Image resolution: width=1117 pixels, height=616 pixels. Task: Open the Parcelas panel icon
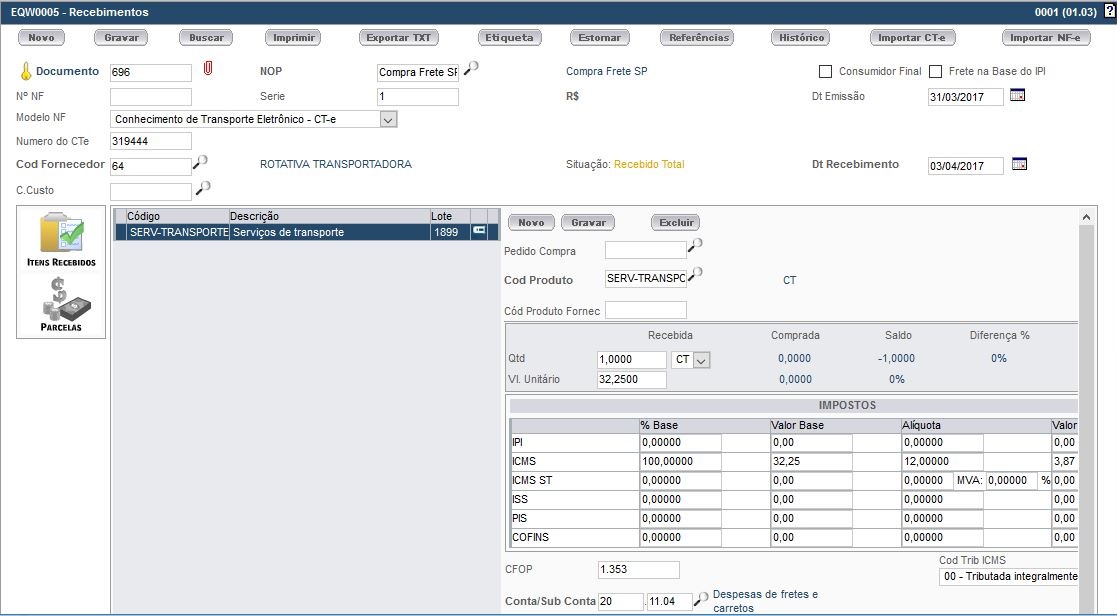click(x=61, y=305)
